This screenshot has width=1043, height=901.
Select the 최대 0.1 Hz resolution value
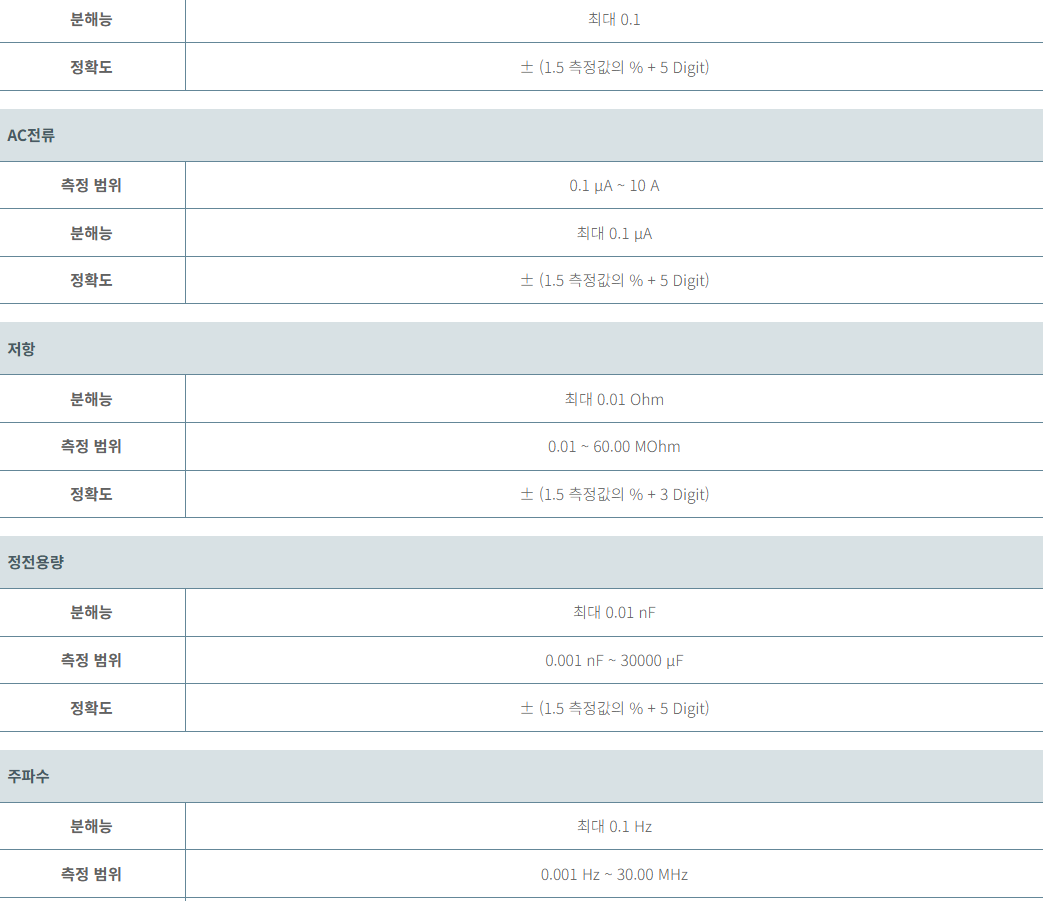point(614,827)
